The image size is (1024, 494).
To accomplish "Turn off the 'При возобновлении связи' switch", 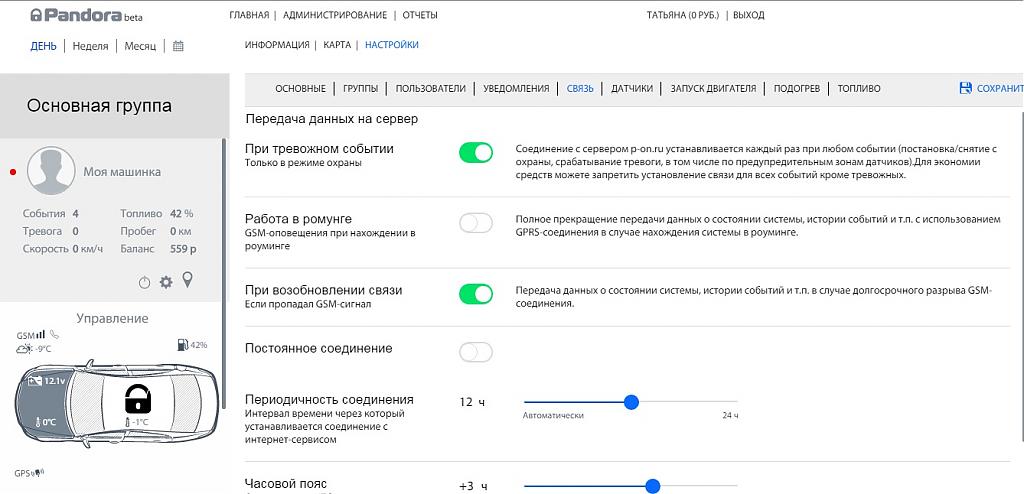I will click(476, 294).
